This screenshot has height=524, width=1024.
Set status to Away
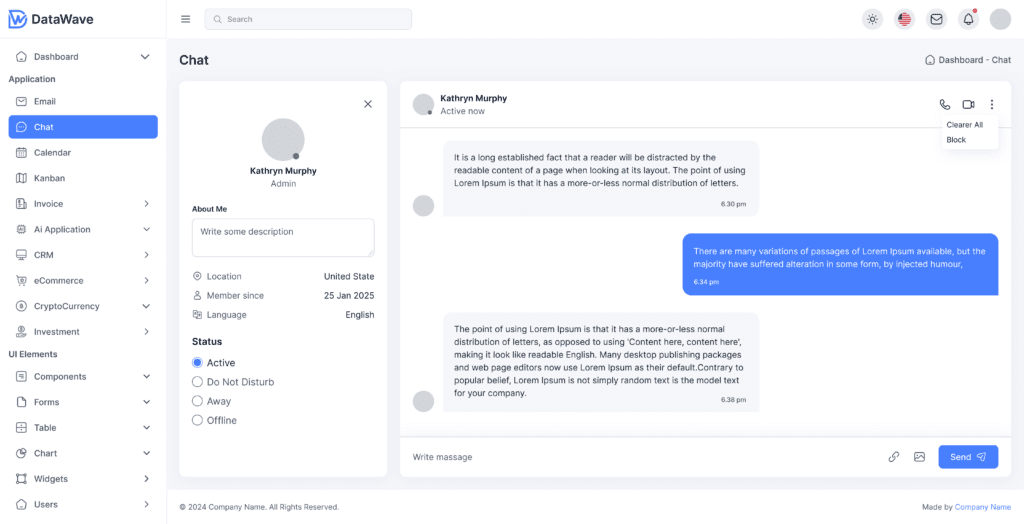[197, 401]
